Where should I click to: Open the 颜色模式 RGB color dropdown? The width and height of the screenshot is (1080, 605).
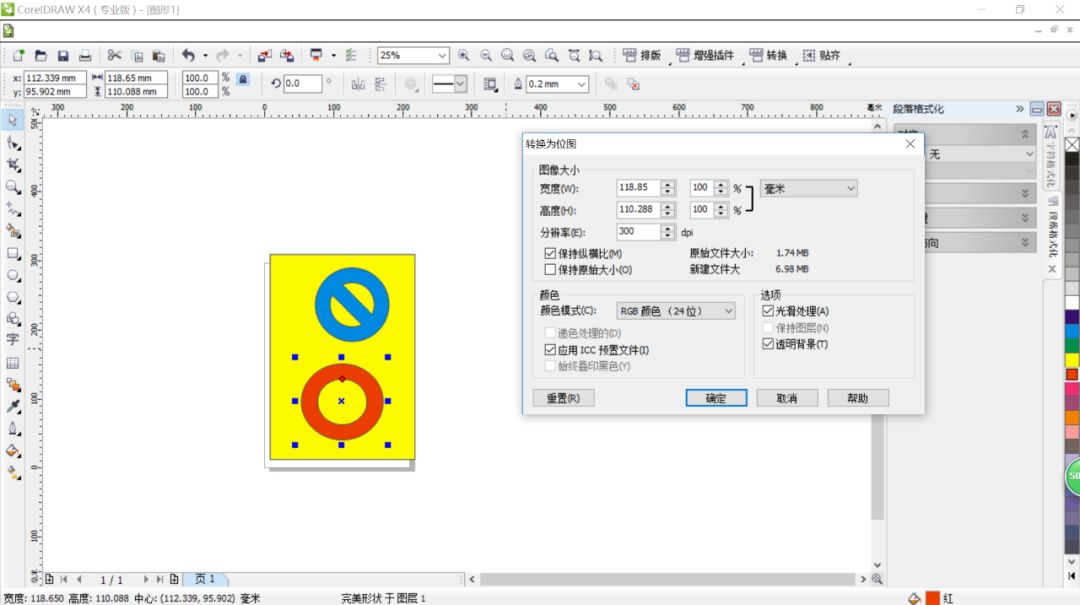[731, 310]
